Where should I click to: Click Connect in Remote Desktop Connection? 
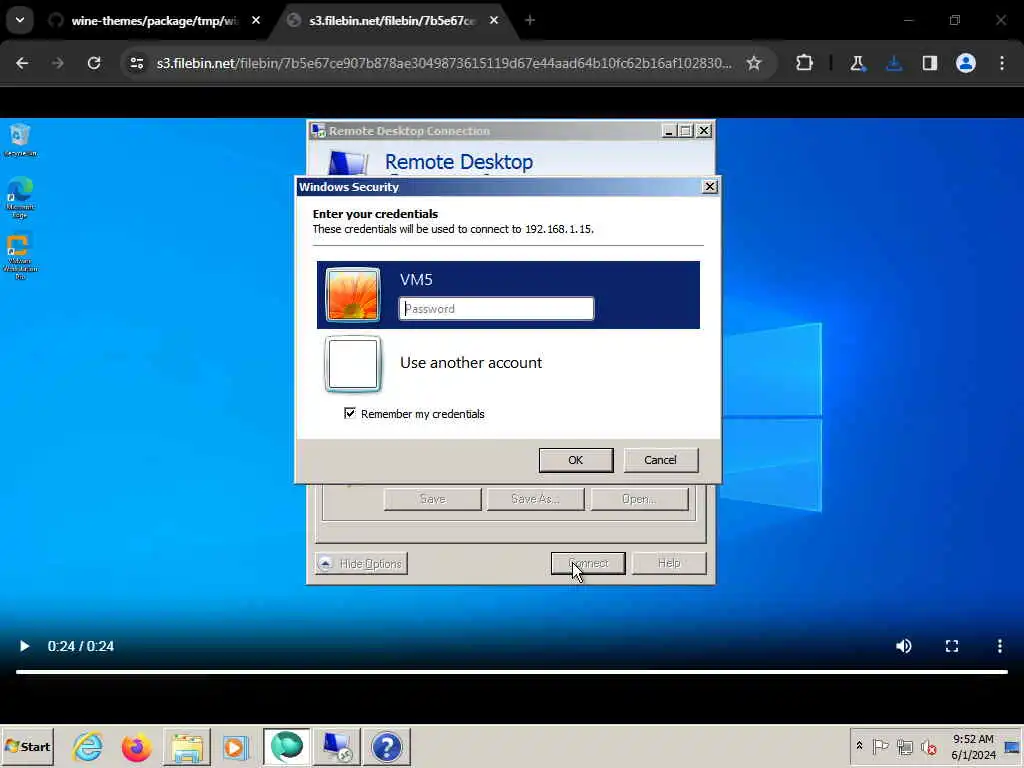[588, 564]
